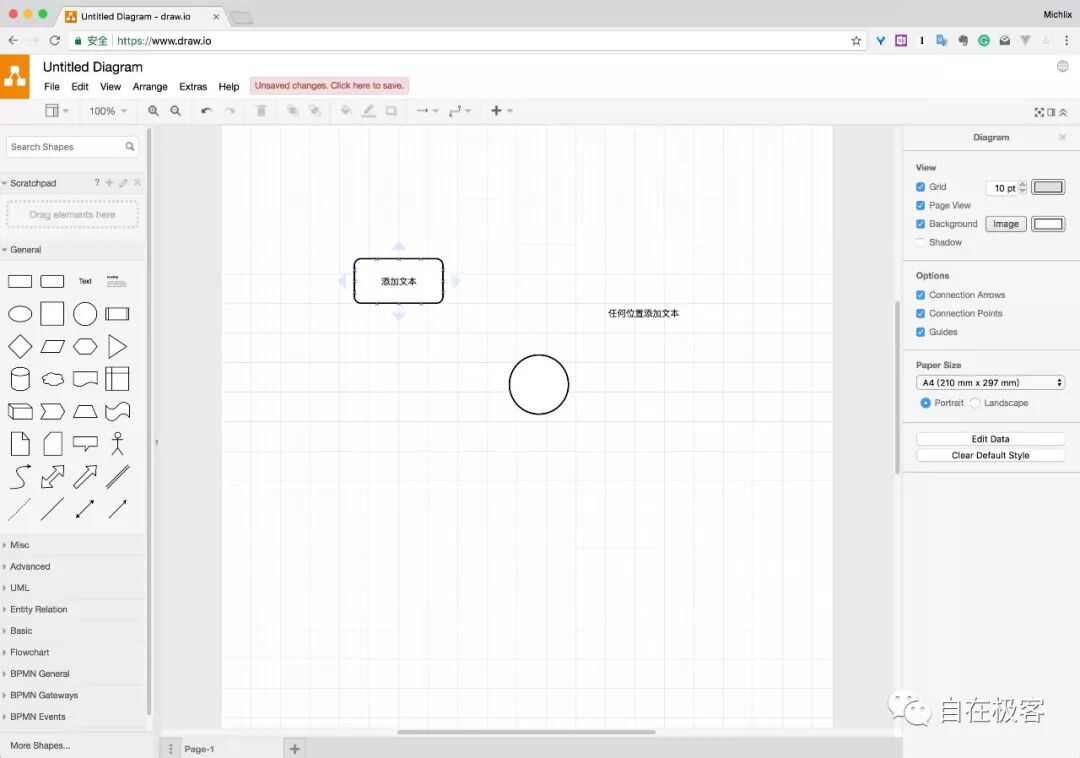Image resolution: width=1080 pixels, height=758 pixels.
Task: Open the Arrange menu
Action: (150, 87)
